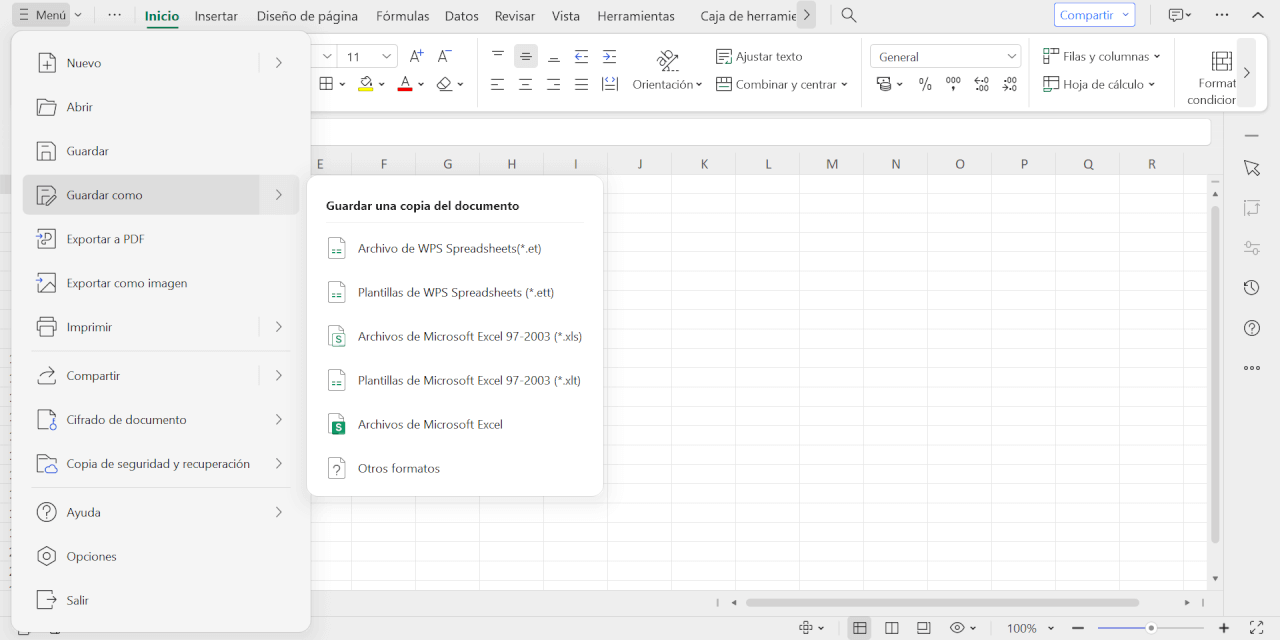Image resolution: width=1280 pixels, height=640 pixels.
Task: Toggle middle vertical alignment
Action: pyautogui.click(x=525, y=56)
